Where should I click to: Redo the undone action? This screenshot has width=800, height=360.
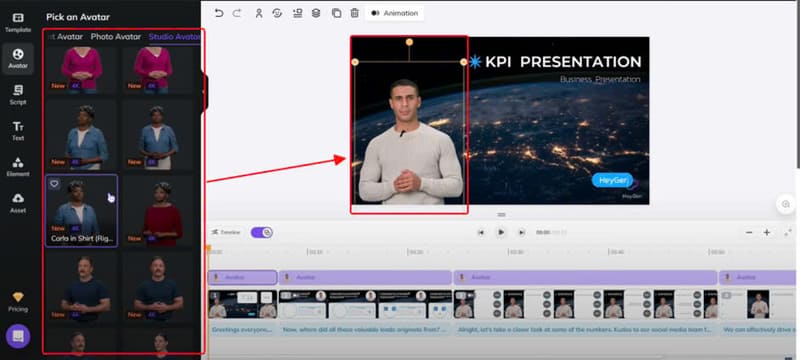[x=237, y=13]
